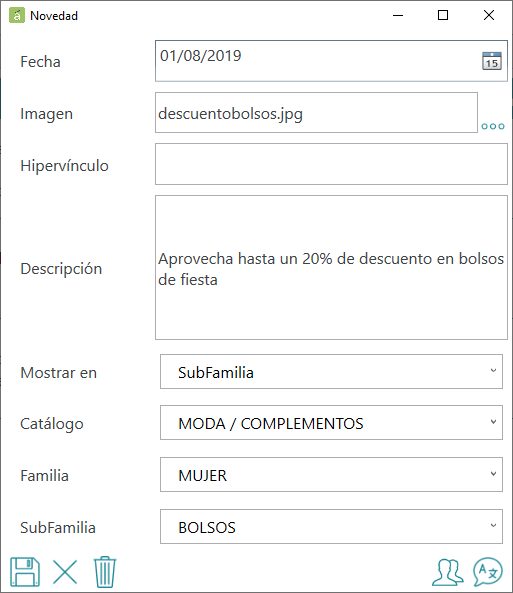
Task: Click inside the Hipervínculo text field
Action: (331, 164)
